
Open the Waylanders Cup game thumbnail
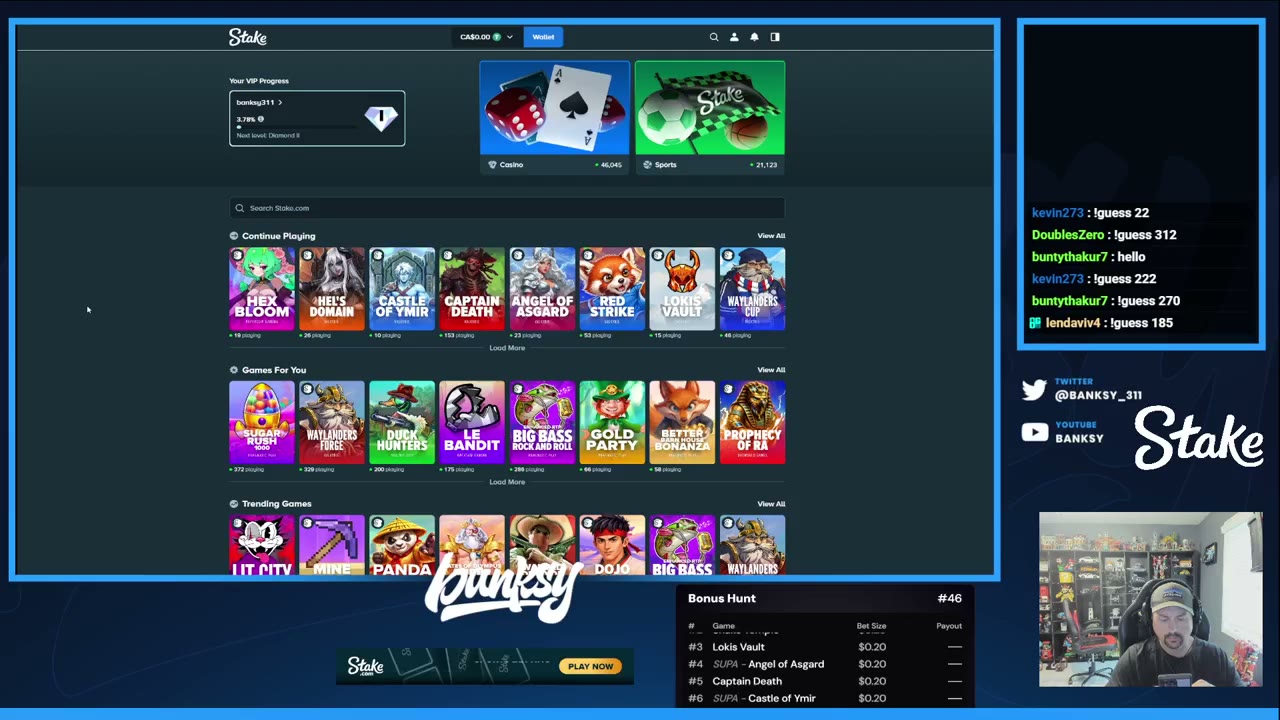click(x=752, y=289)
